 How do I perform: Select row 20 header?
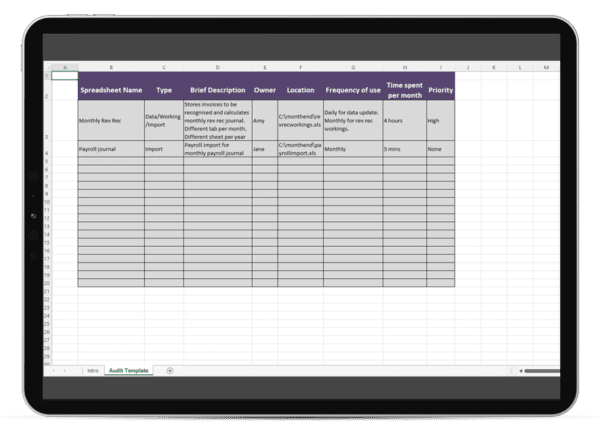(47, 283)
